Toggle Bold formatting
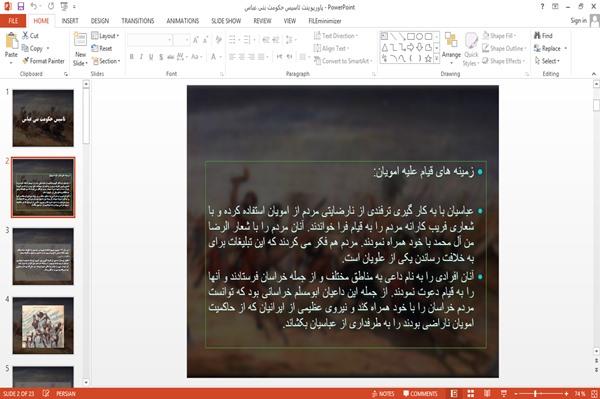Screen dimensions: 600x399 [x=132, y=57]
